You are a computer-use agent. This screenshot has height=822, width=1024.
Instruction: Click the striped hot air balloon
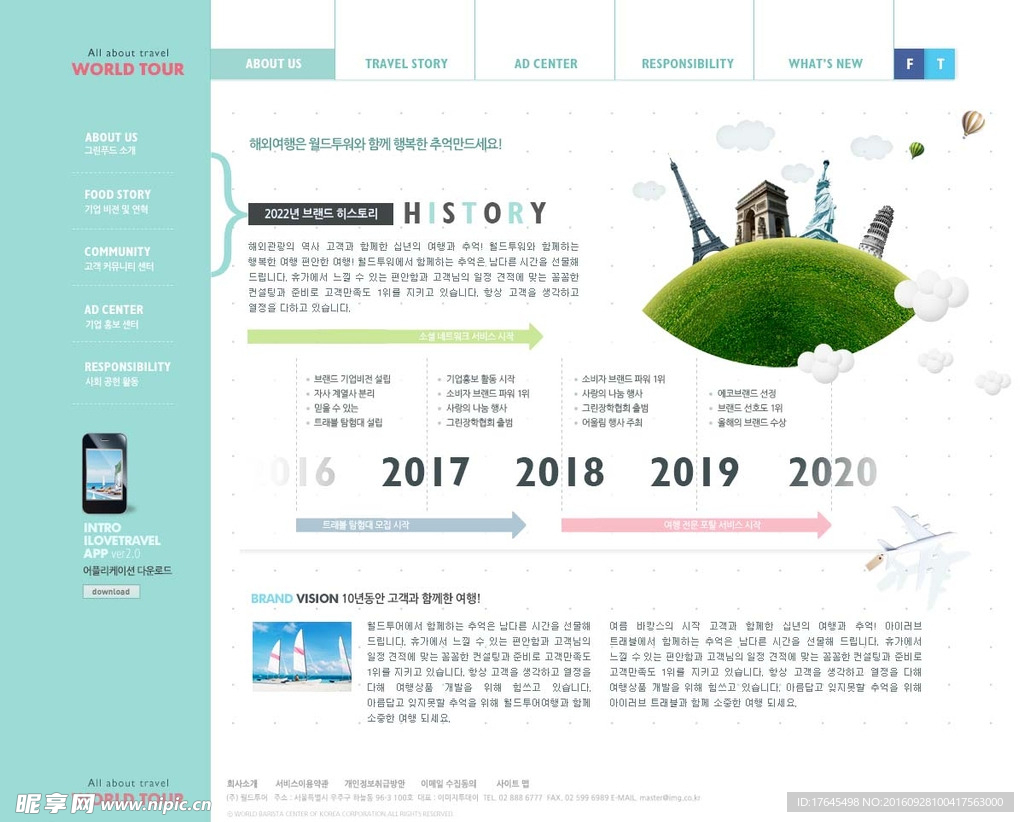point(972,123)
